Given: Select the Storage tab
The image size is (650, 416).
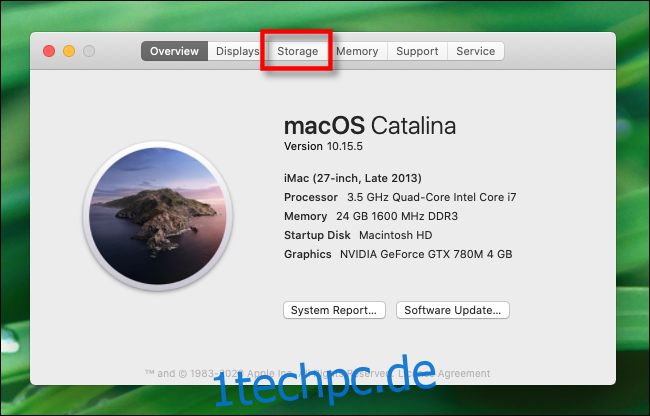Looking at the screenshot, I should point(297,51).
